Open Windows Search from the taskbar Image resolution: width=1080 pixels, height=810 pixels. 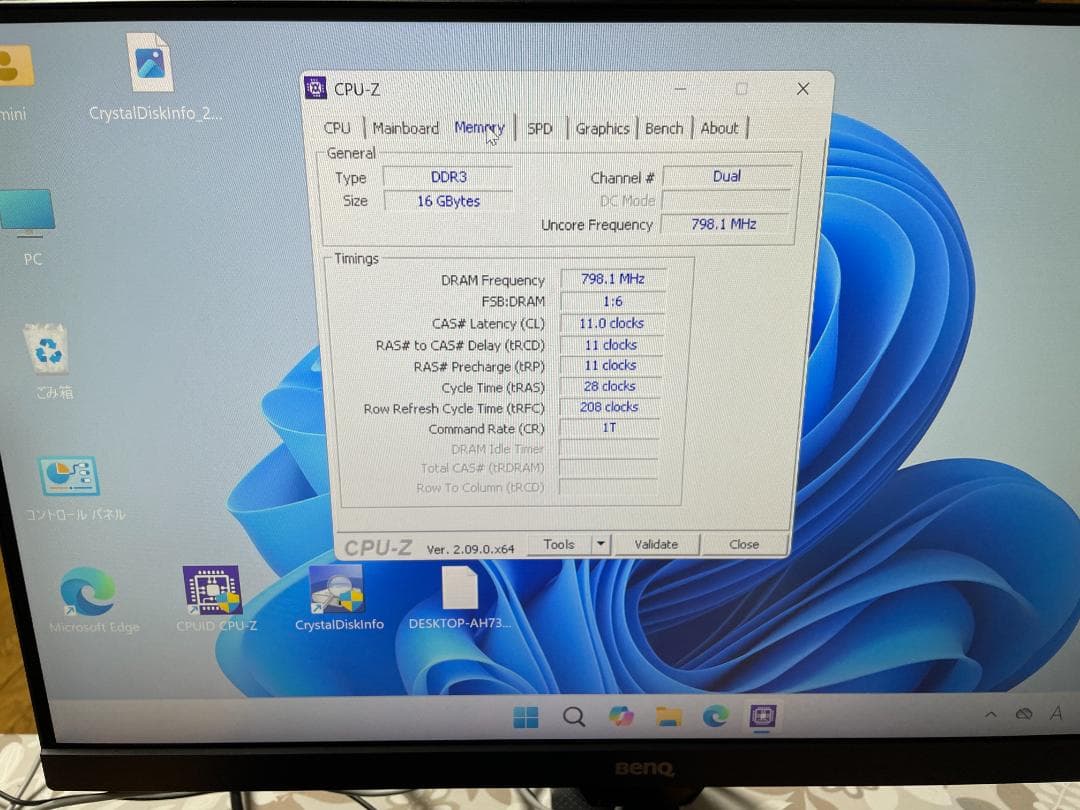click(572, 716)
